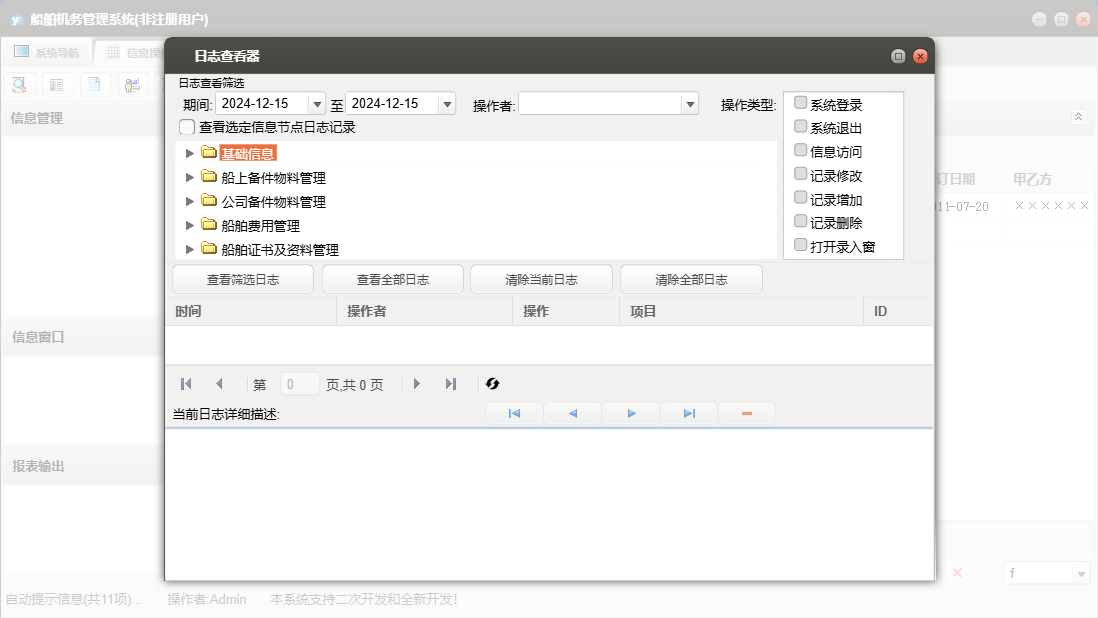
Task: Enable 查看选定信息节点日志记录 checkbox
Action: pos(187,127)
